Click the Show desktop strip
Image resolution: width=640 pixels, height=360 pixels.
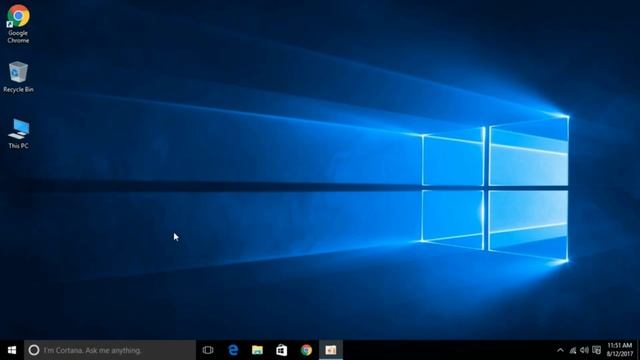638,350
